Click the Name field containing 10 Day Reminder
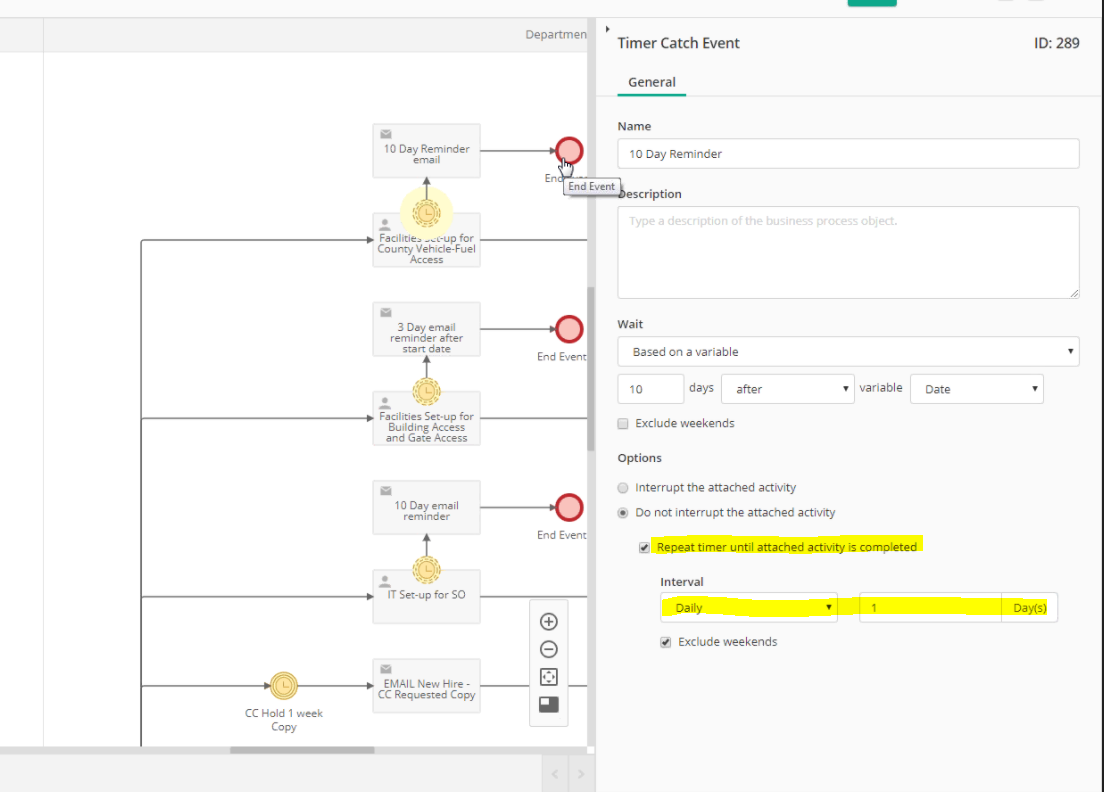This screenshot has height=792, width=1104. pyautogui.click(x=848, y=154)
